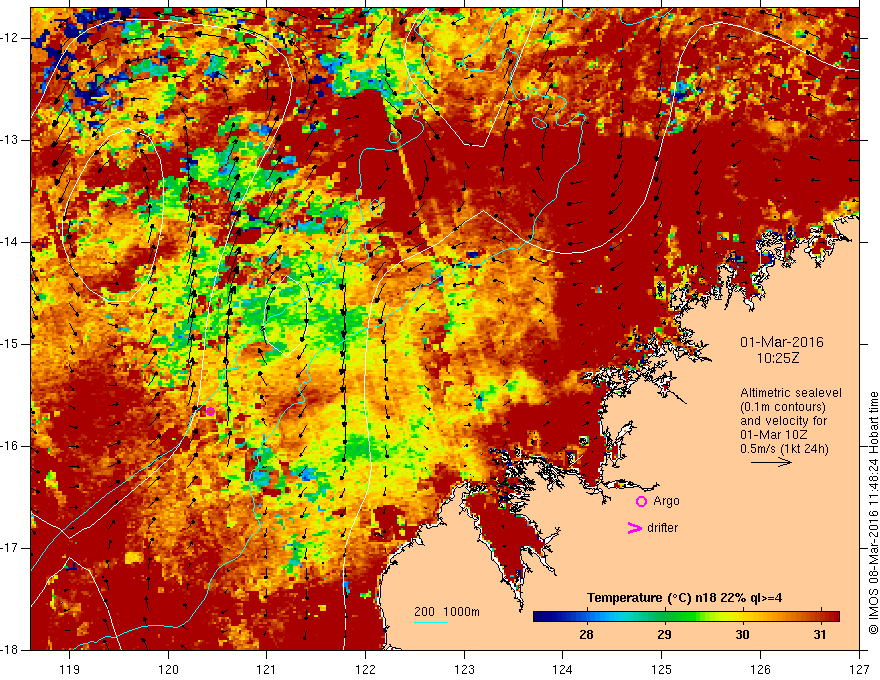The height and width of the screenshot is (680, 880).
Task: Click the colorbar tick label '30'
Action: [x=742, y=635]
